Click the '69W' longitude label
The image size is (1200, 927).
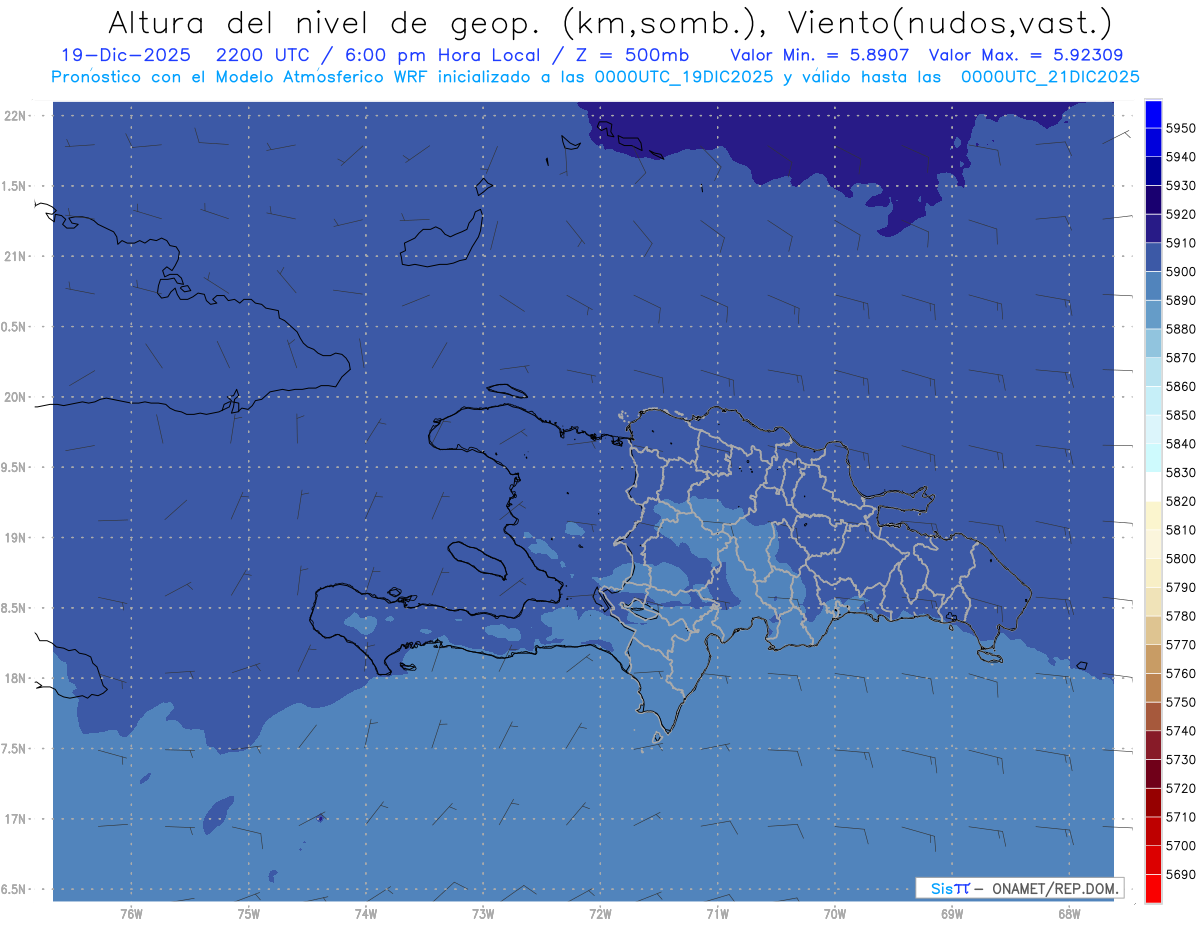point(952,913)
